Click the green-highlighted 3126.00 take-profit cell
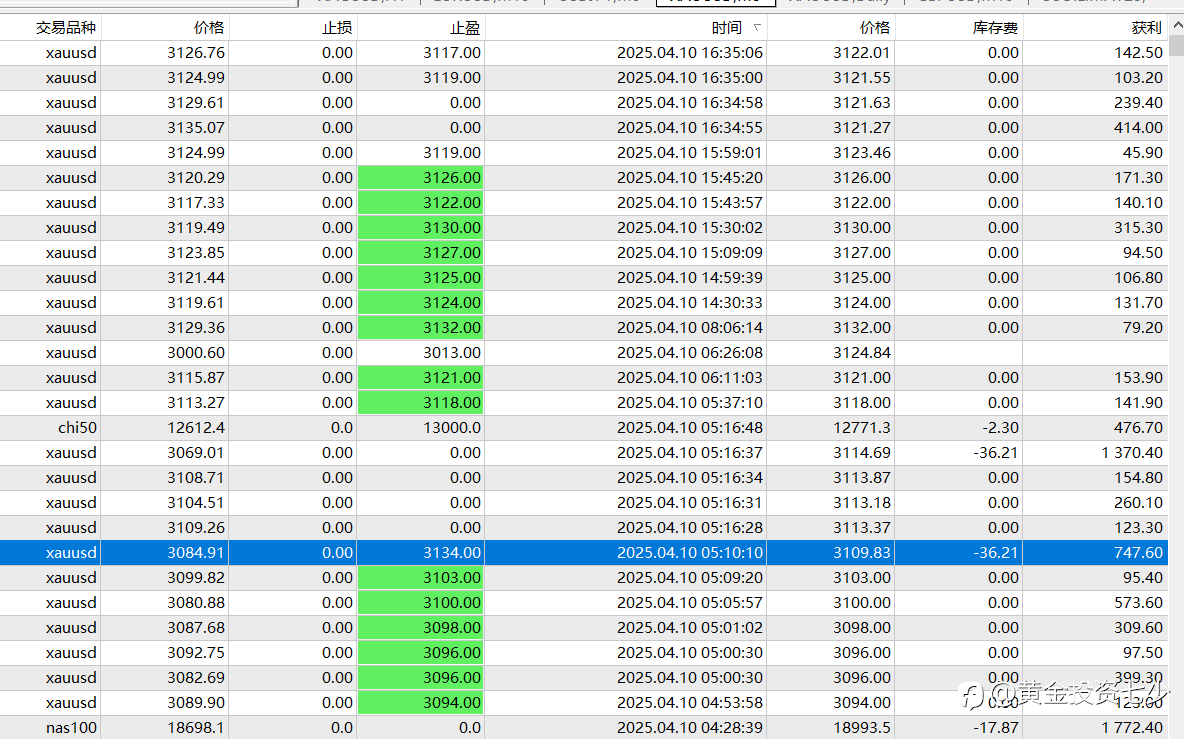This screenshot has height=739, width=1184. coord(421,177)
